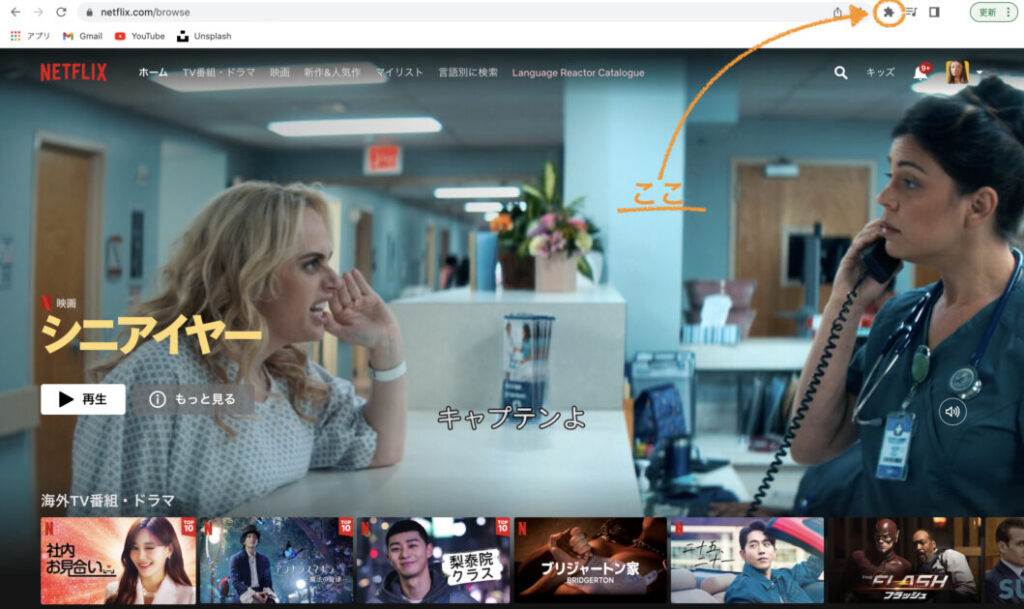The image size is (1024, 609).
Task: Click the Netflix logo
Action: pyautogui.click(x=73, y=73)
